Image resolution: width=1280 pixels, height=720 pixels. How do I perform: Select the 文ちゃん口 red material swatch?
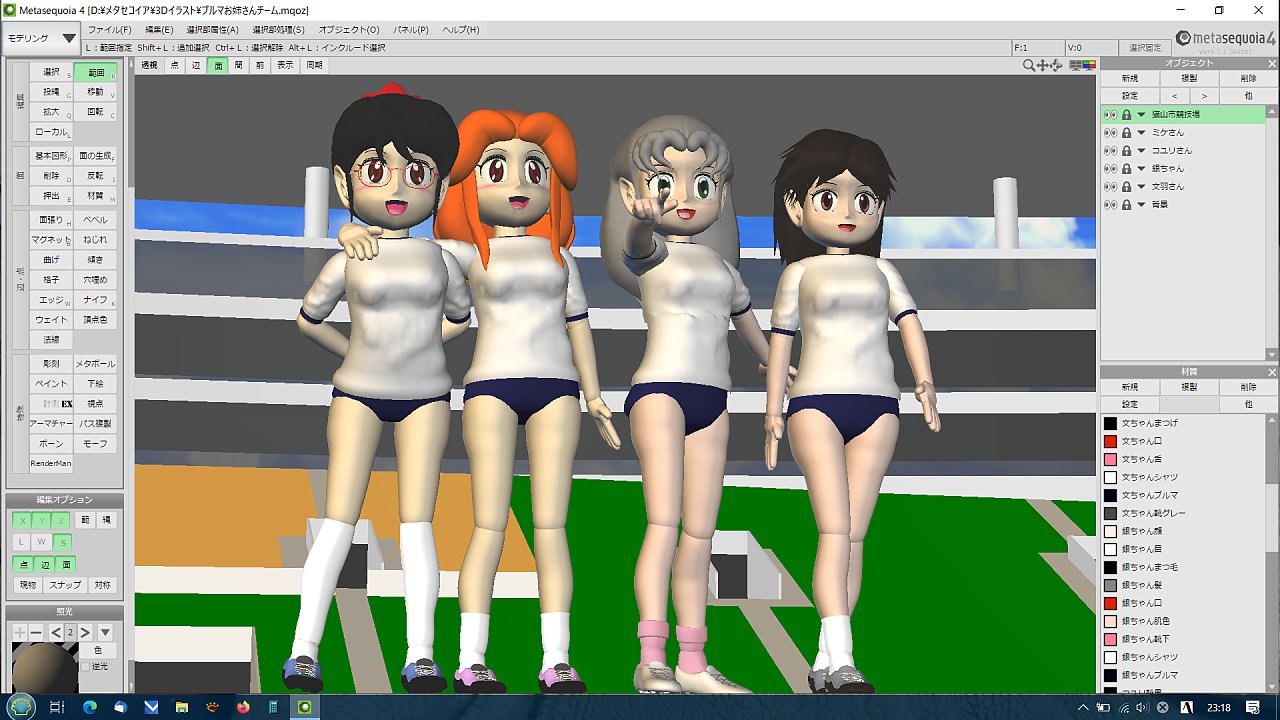pos(1110,441)
